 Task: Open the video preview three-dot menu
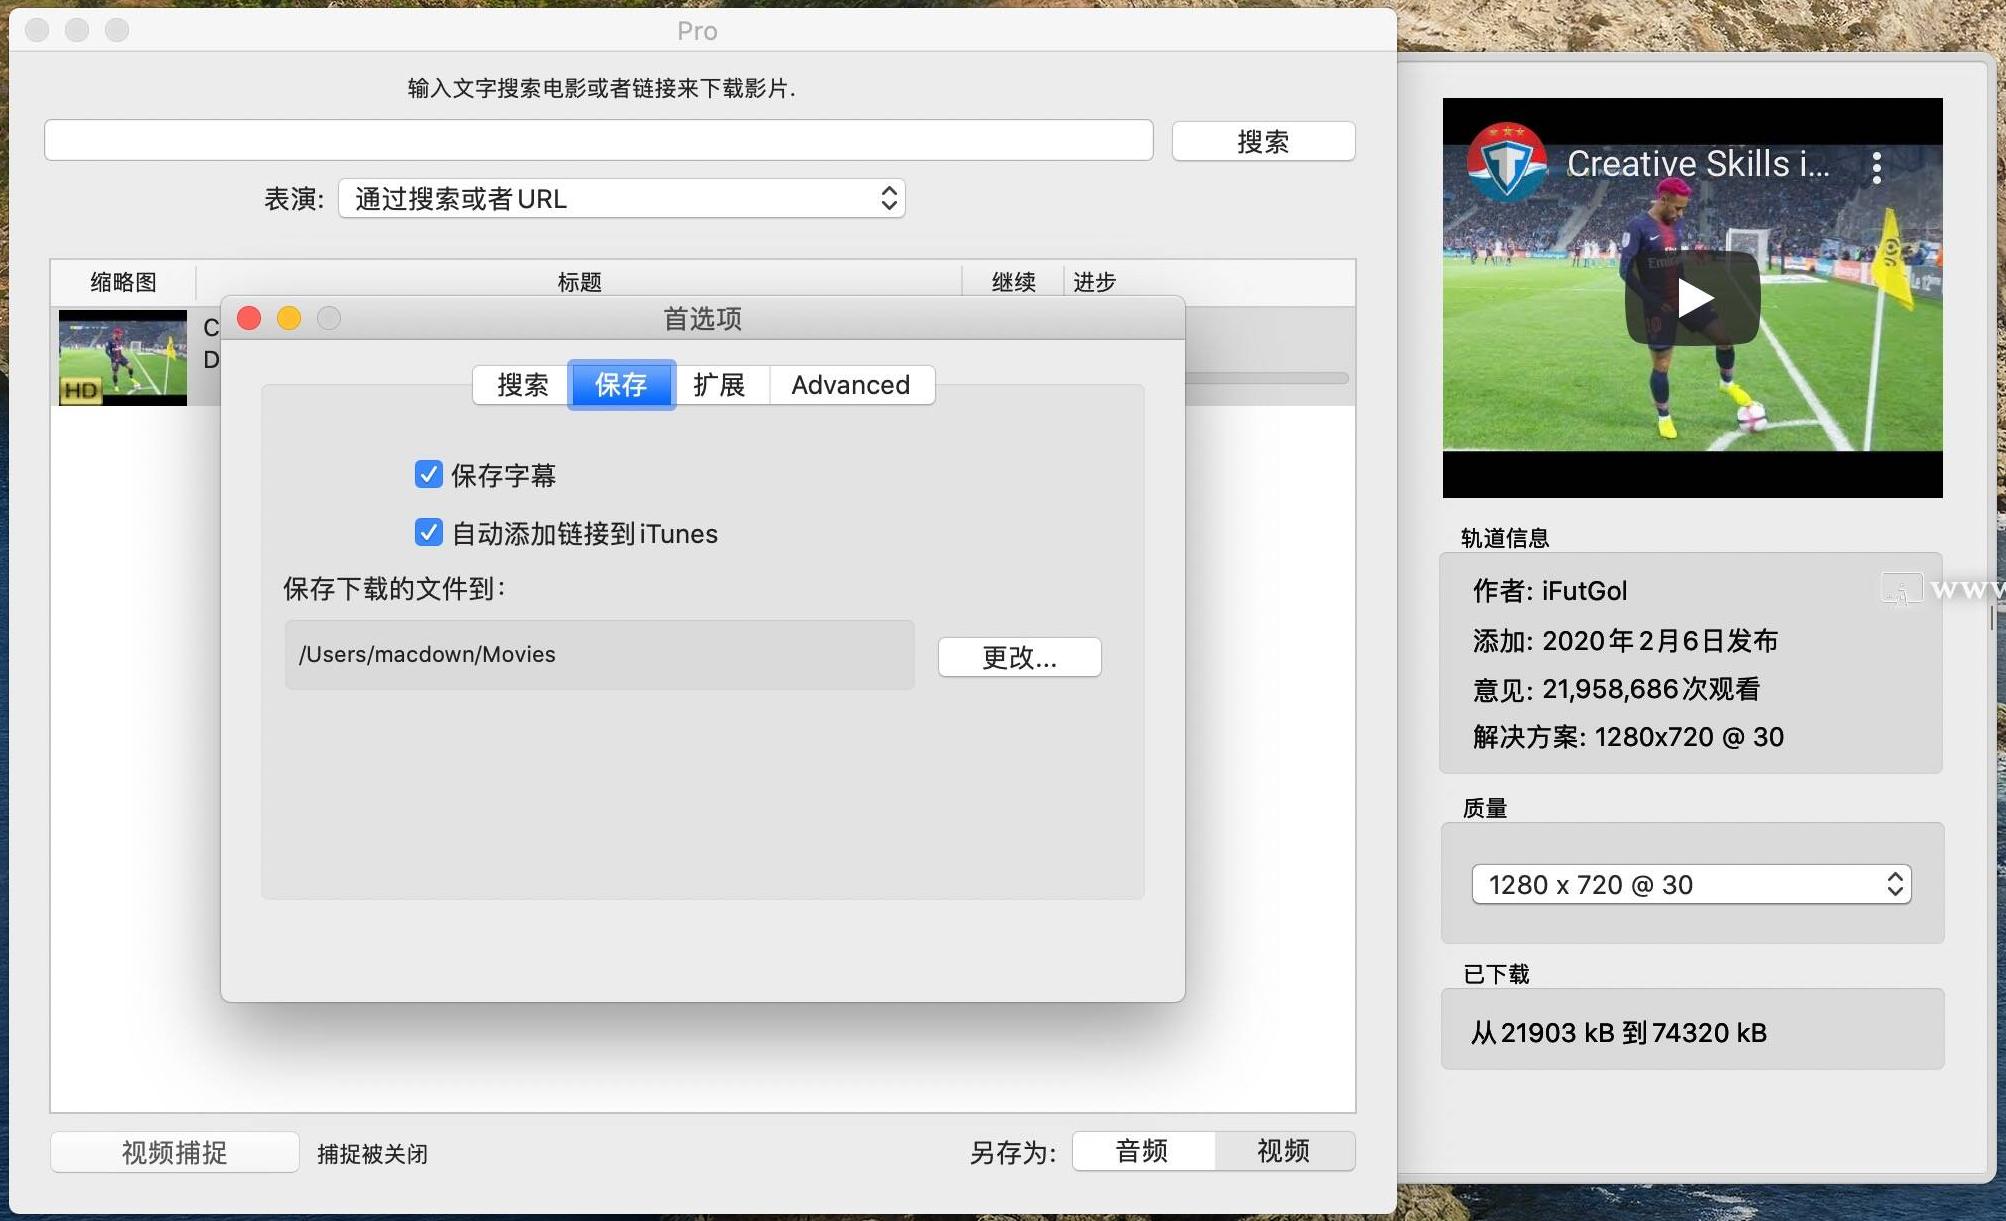[1877, 167]
